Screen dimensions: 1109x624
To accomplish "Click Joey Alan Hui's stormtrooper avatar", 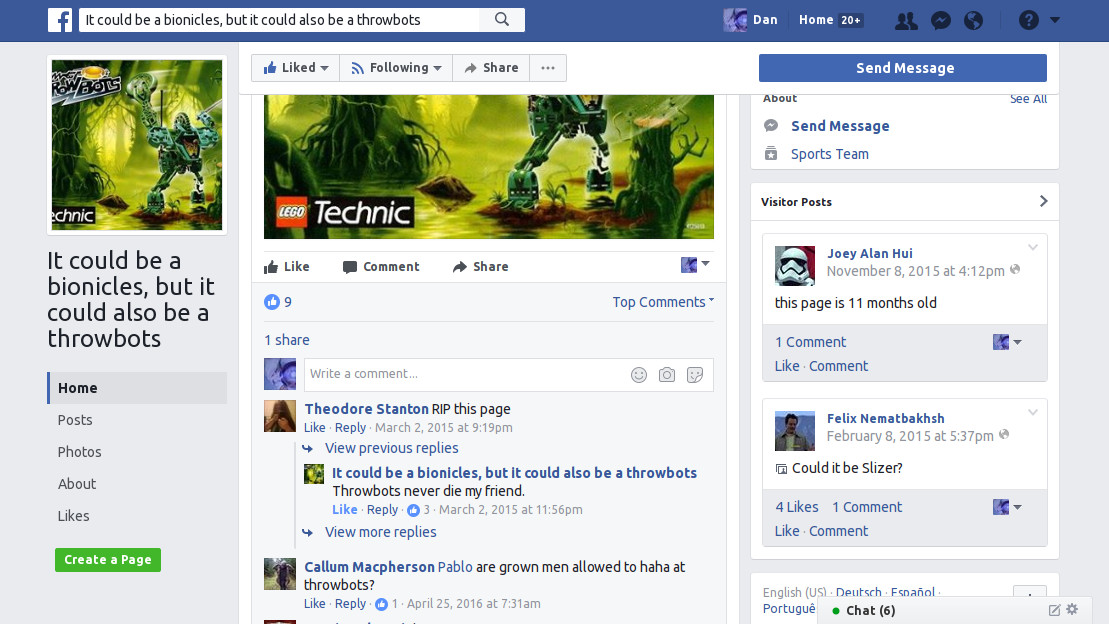I will click(795, 266).
